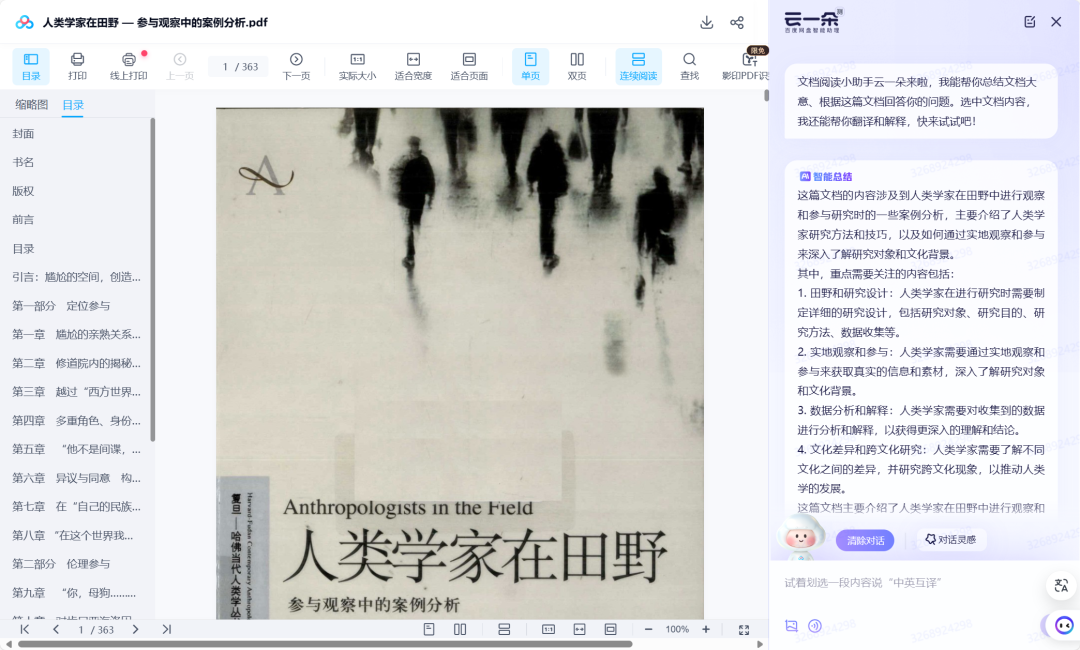Image resolution: width=1080 pixels, height=650 pixels.
Task: Go to previous page in bottom bar
Action: (x=56, y=629)
